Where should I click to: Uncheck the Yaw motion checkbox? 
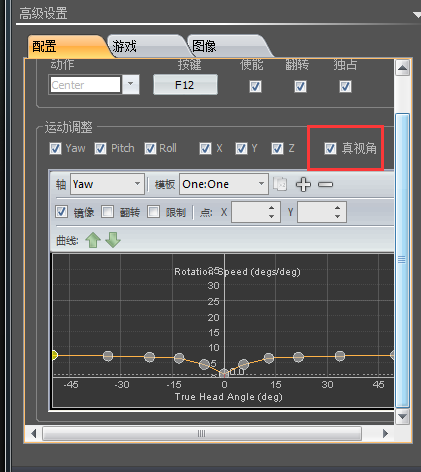pyautogui.click(x=55, y=148)
